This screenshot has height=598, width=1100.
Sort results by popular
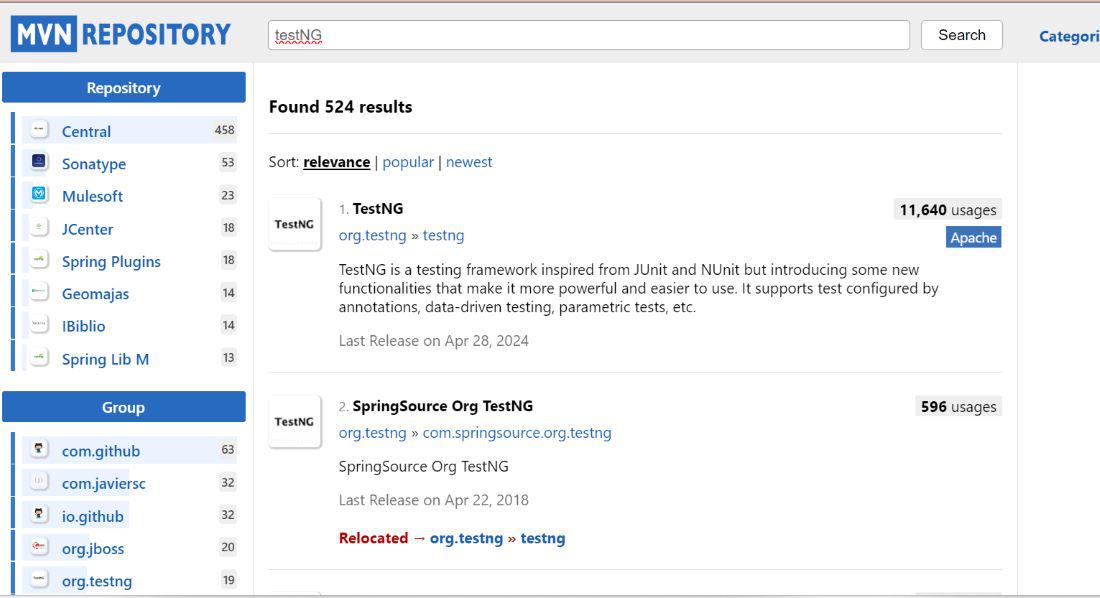pyautogui.click(x=408, y=162)
